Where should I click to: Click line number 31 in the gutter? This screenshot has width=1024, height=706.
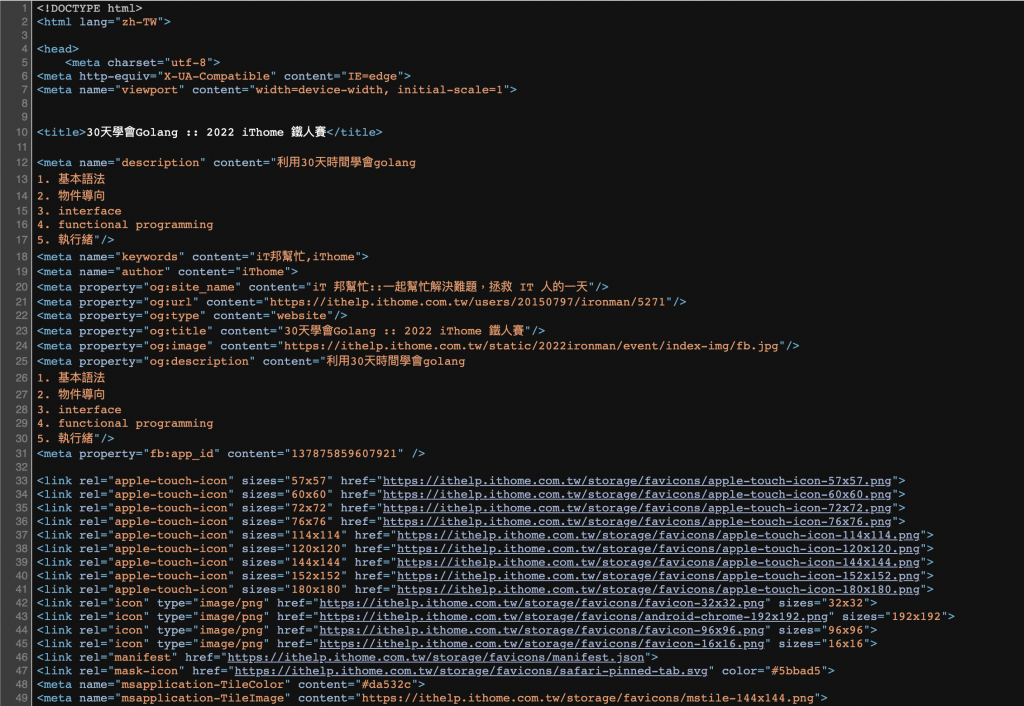tap(22, 453)
